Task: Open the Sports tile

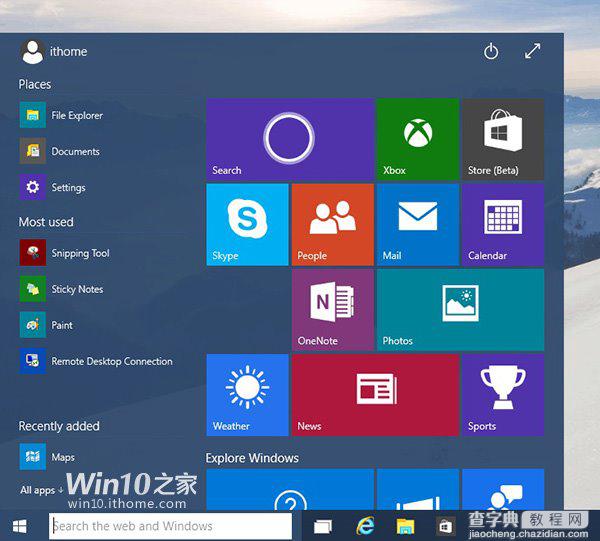Action: 503,395
